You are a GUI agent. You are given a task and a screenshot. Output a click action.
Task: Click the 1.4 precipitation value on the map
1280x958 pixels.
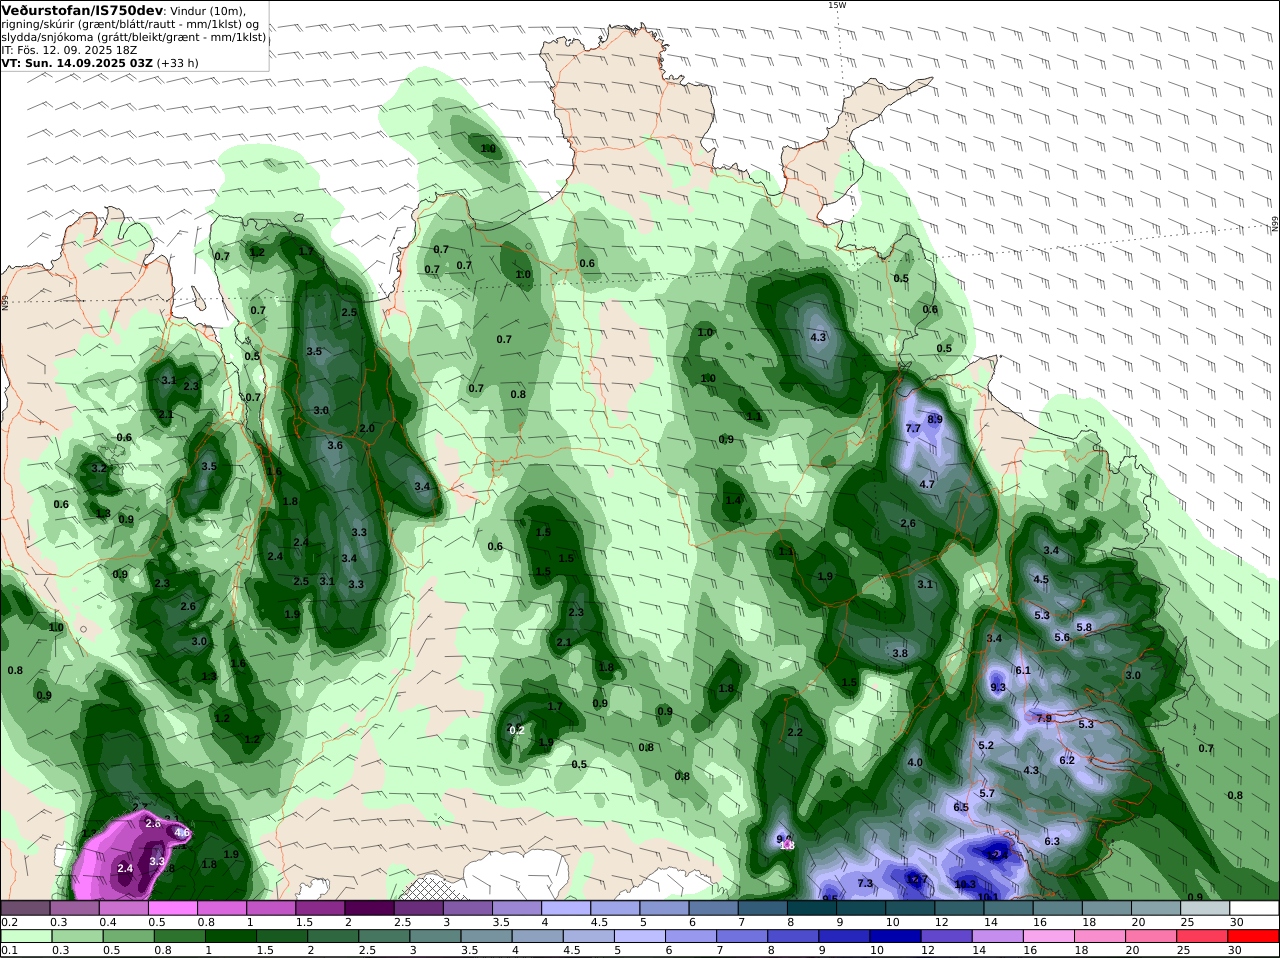733,500
